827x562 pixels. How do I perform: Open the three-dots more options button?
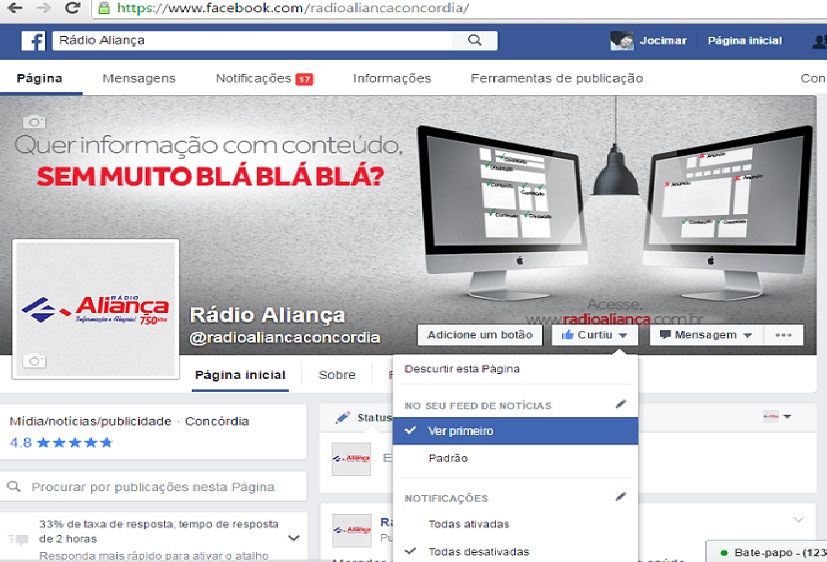click(783, 335)
